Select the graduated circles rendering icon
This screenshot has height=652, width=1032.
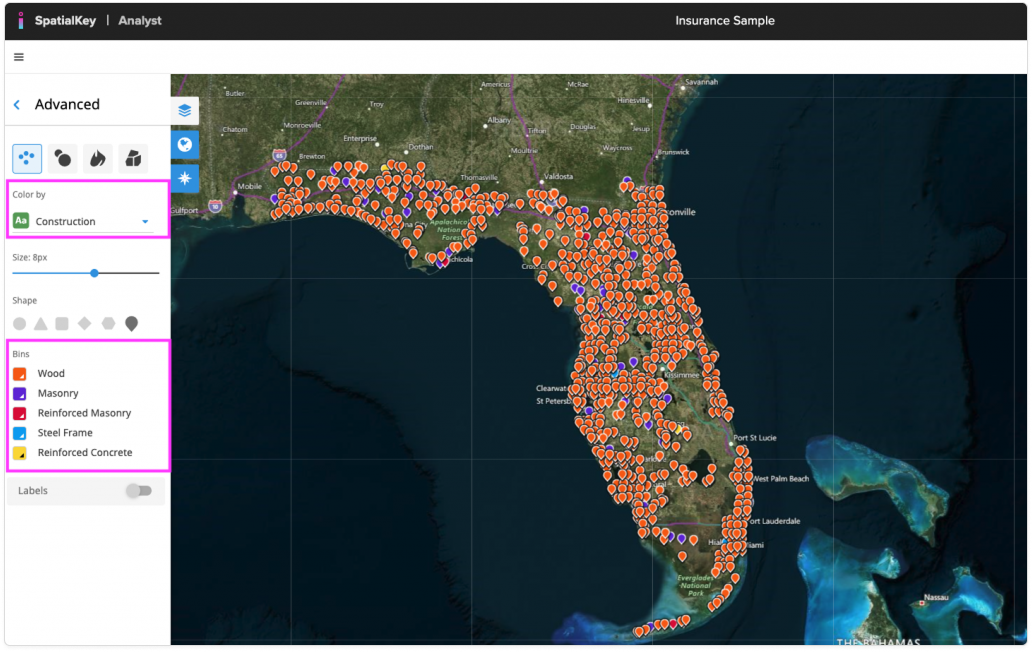(x=62, y=158)
